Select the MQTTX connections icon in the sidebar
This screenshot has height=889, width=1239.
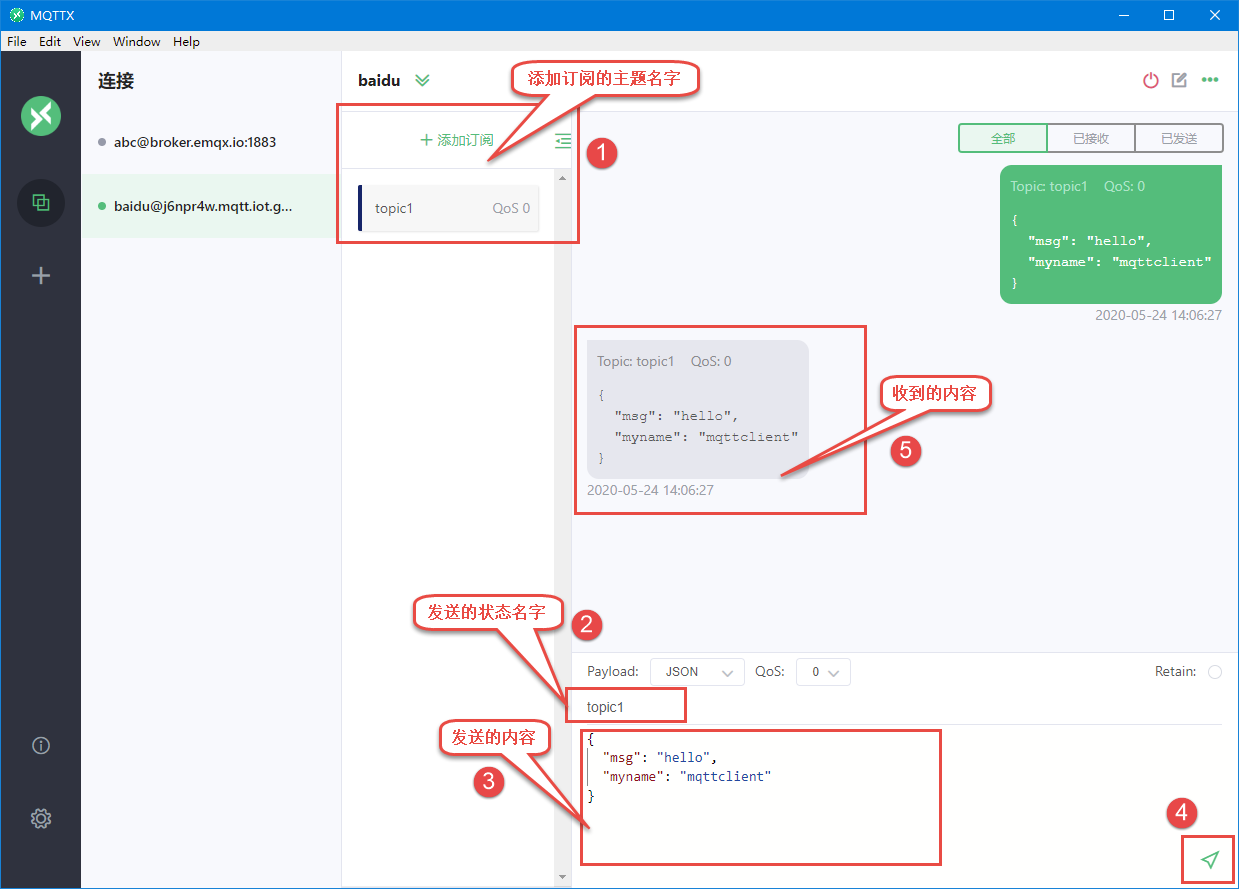pos(40,115)
